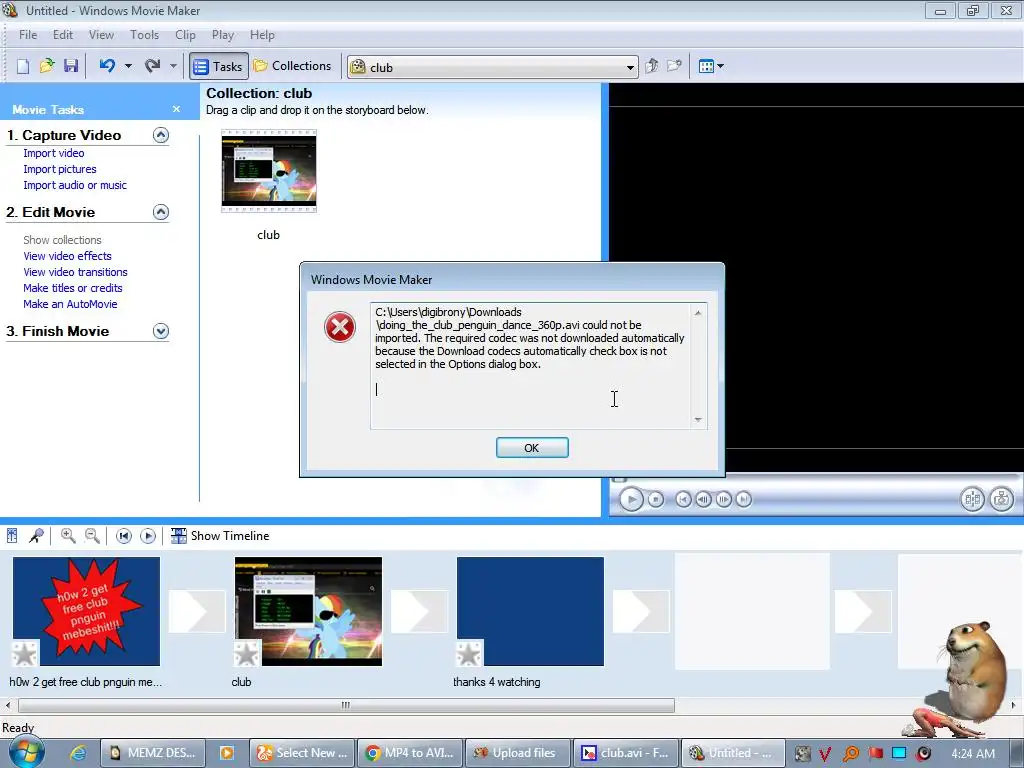
Task: Click the Rewind Storyboard icon
Action: click(123, 536)
